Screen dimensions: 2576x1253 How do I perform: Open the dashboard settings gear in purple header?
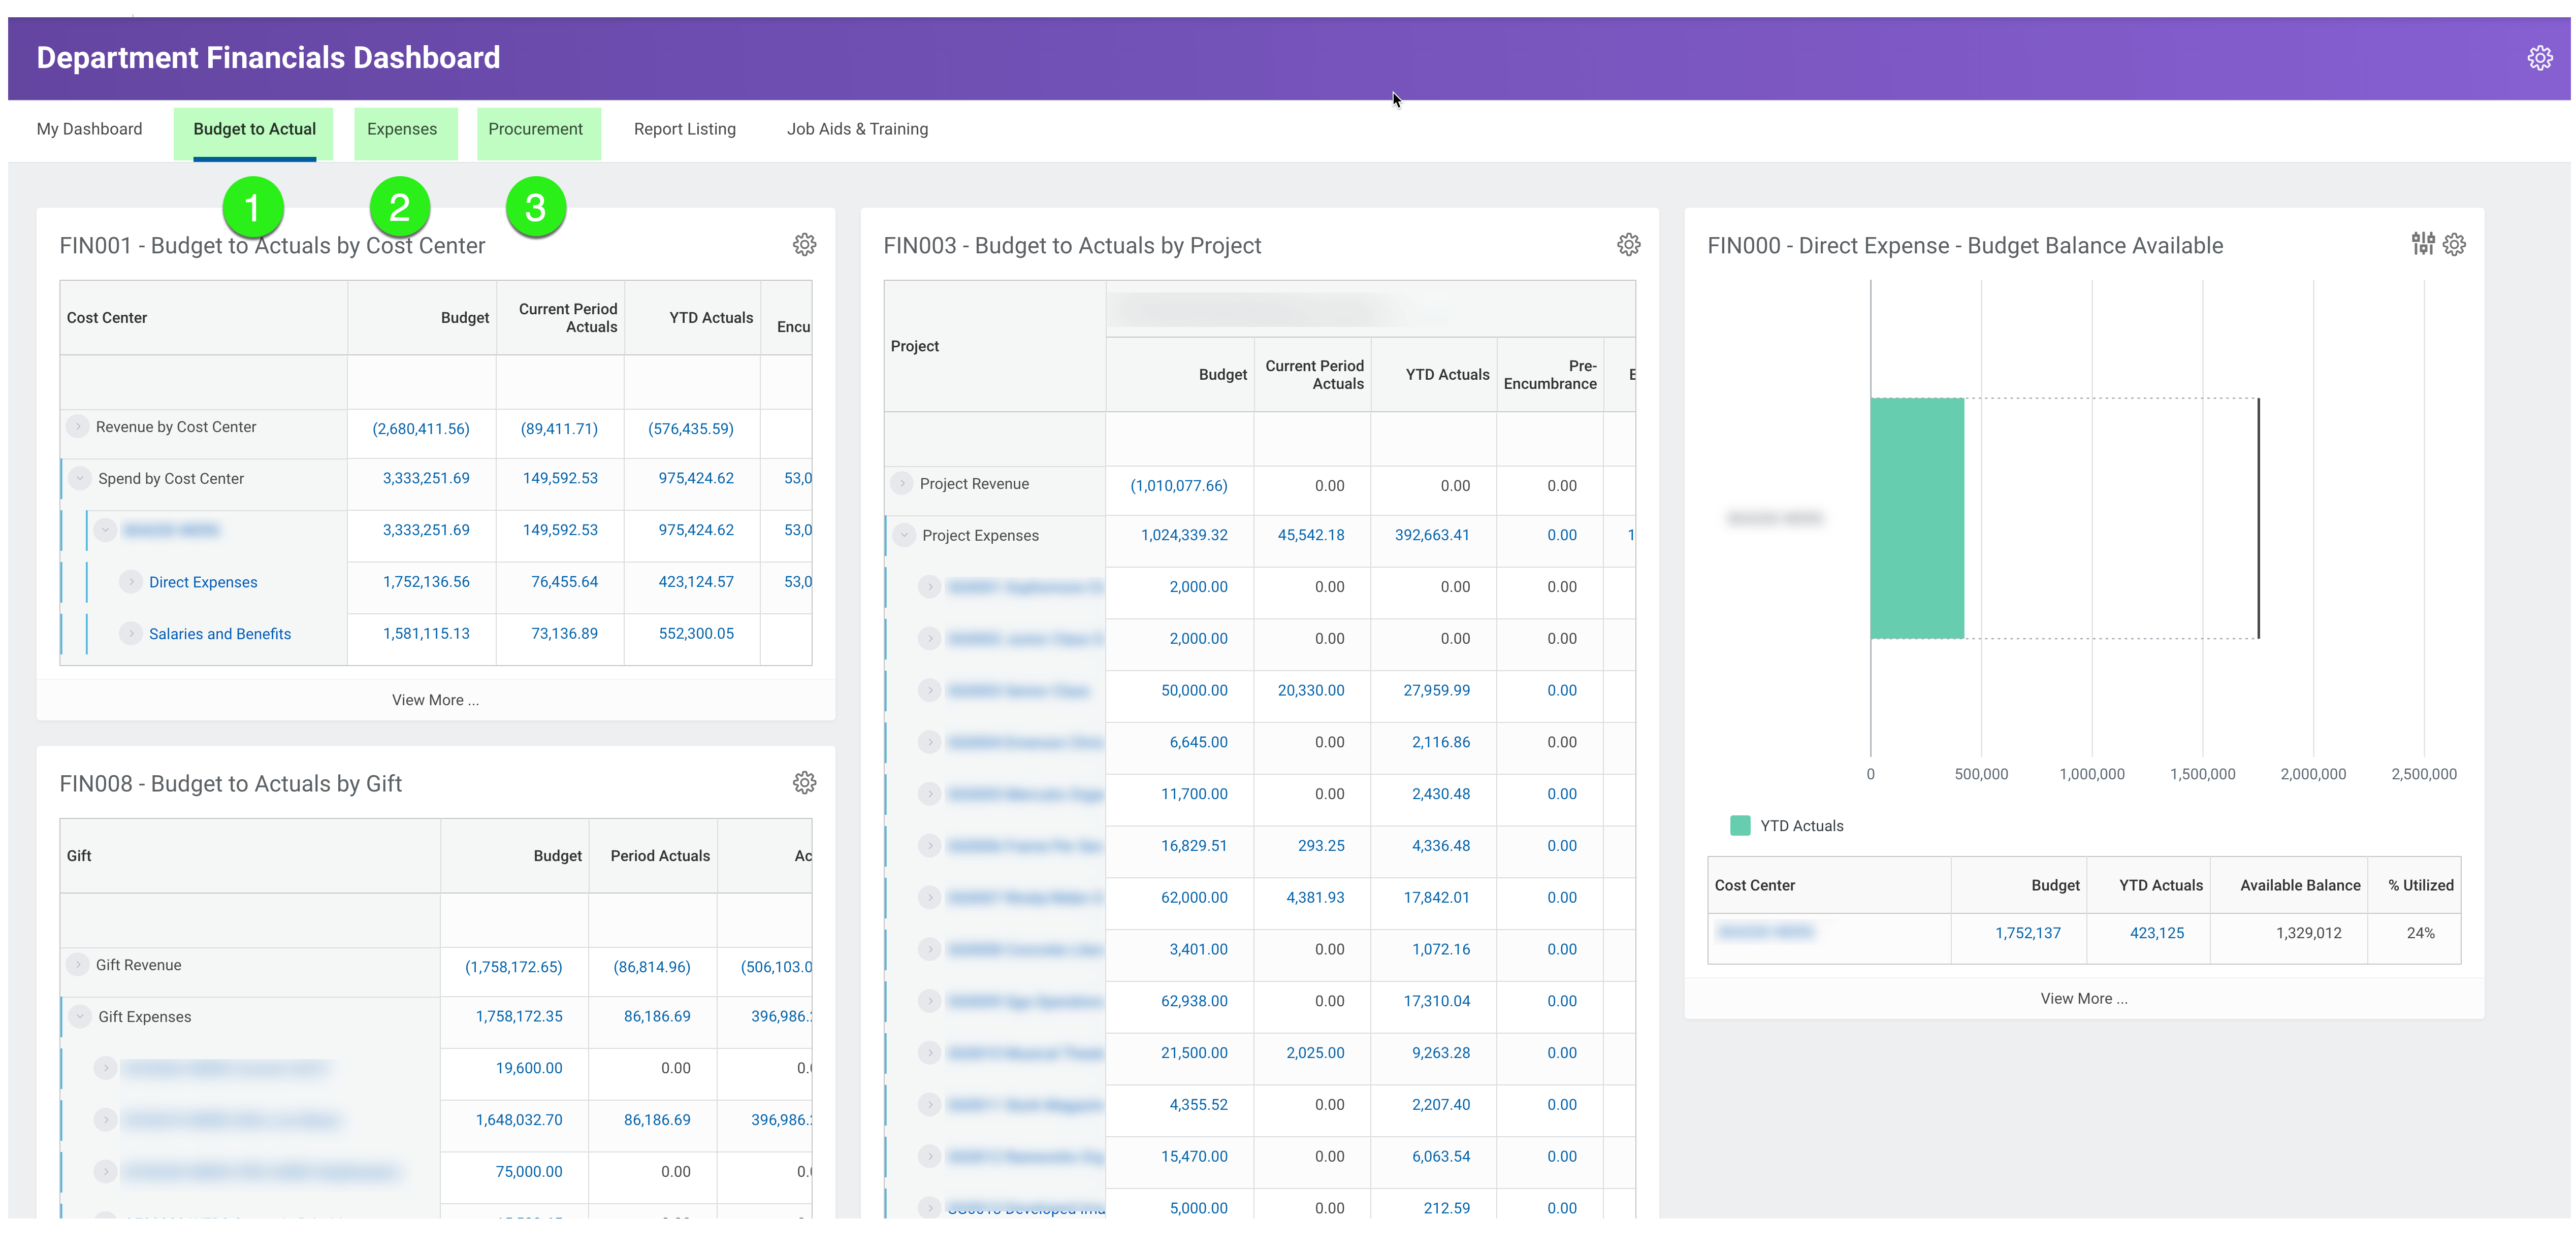coord(2539,57)
